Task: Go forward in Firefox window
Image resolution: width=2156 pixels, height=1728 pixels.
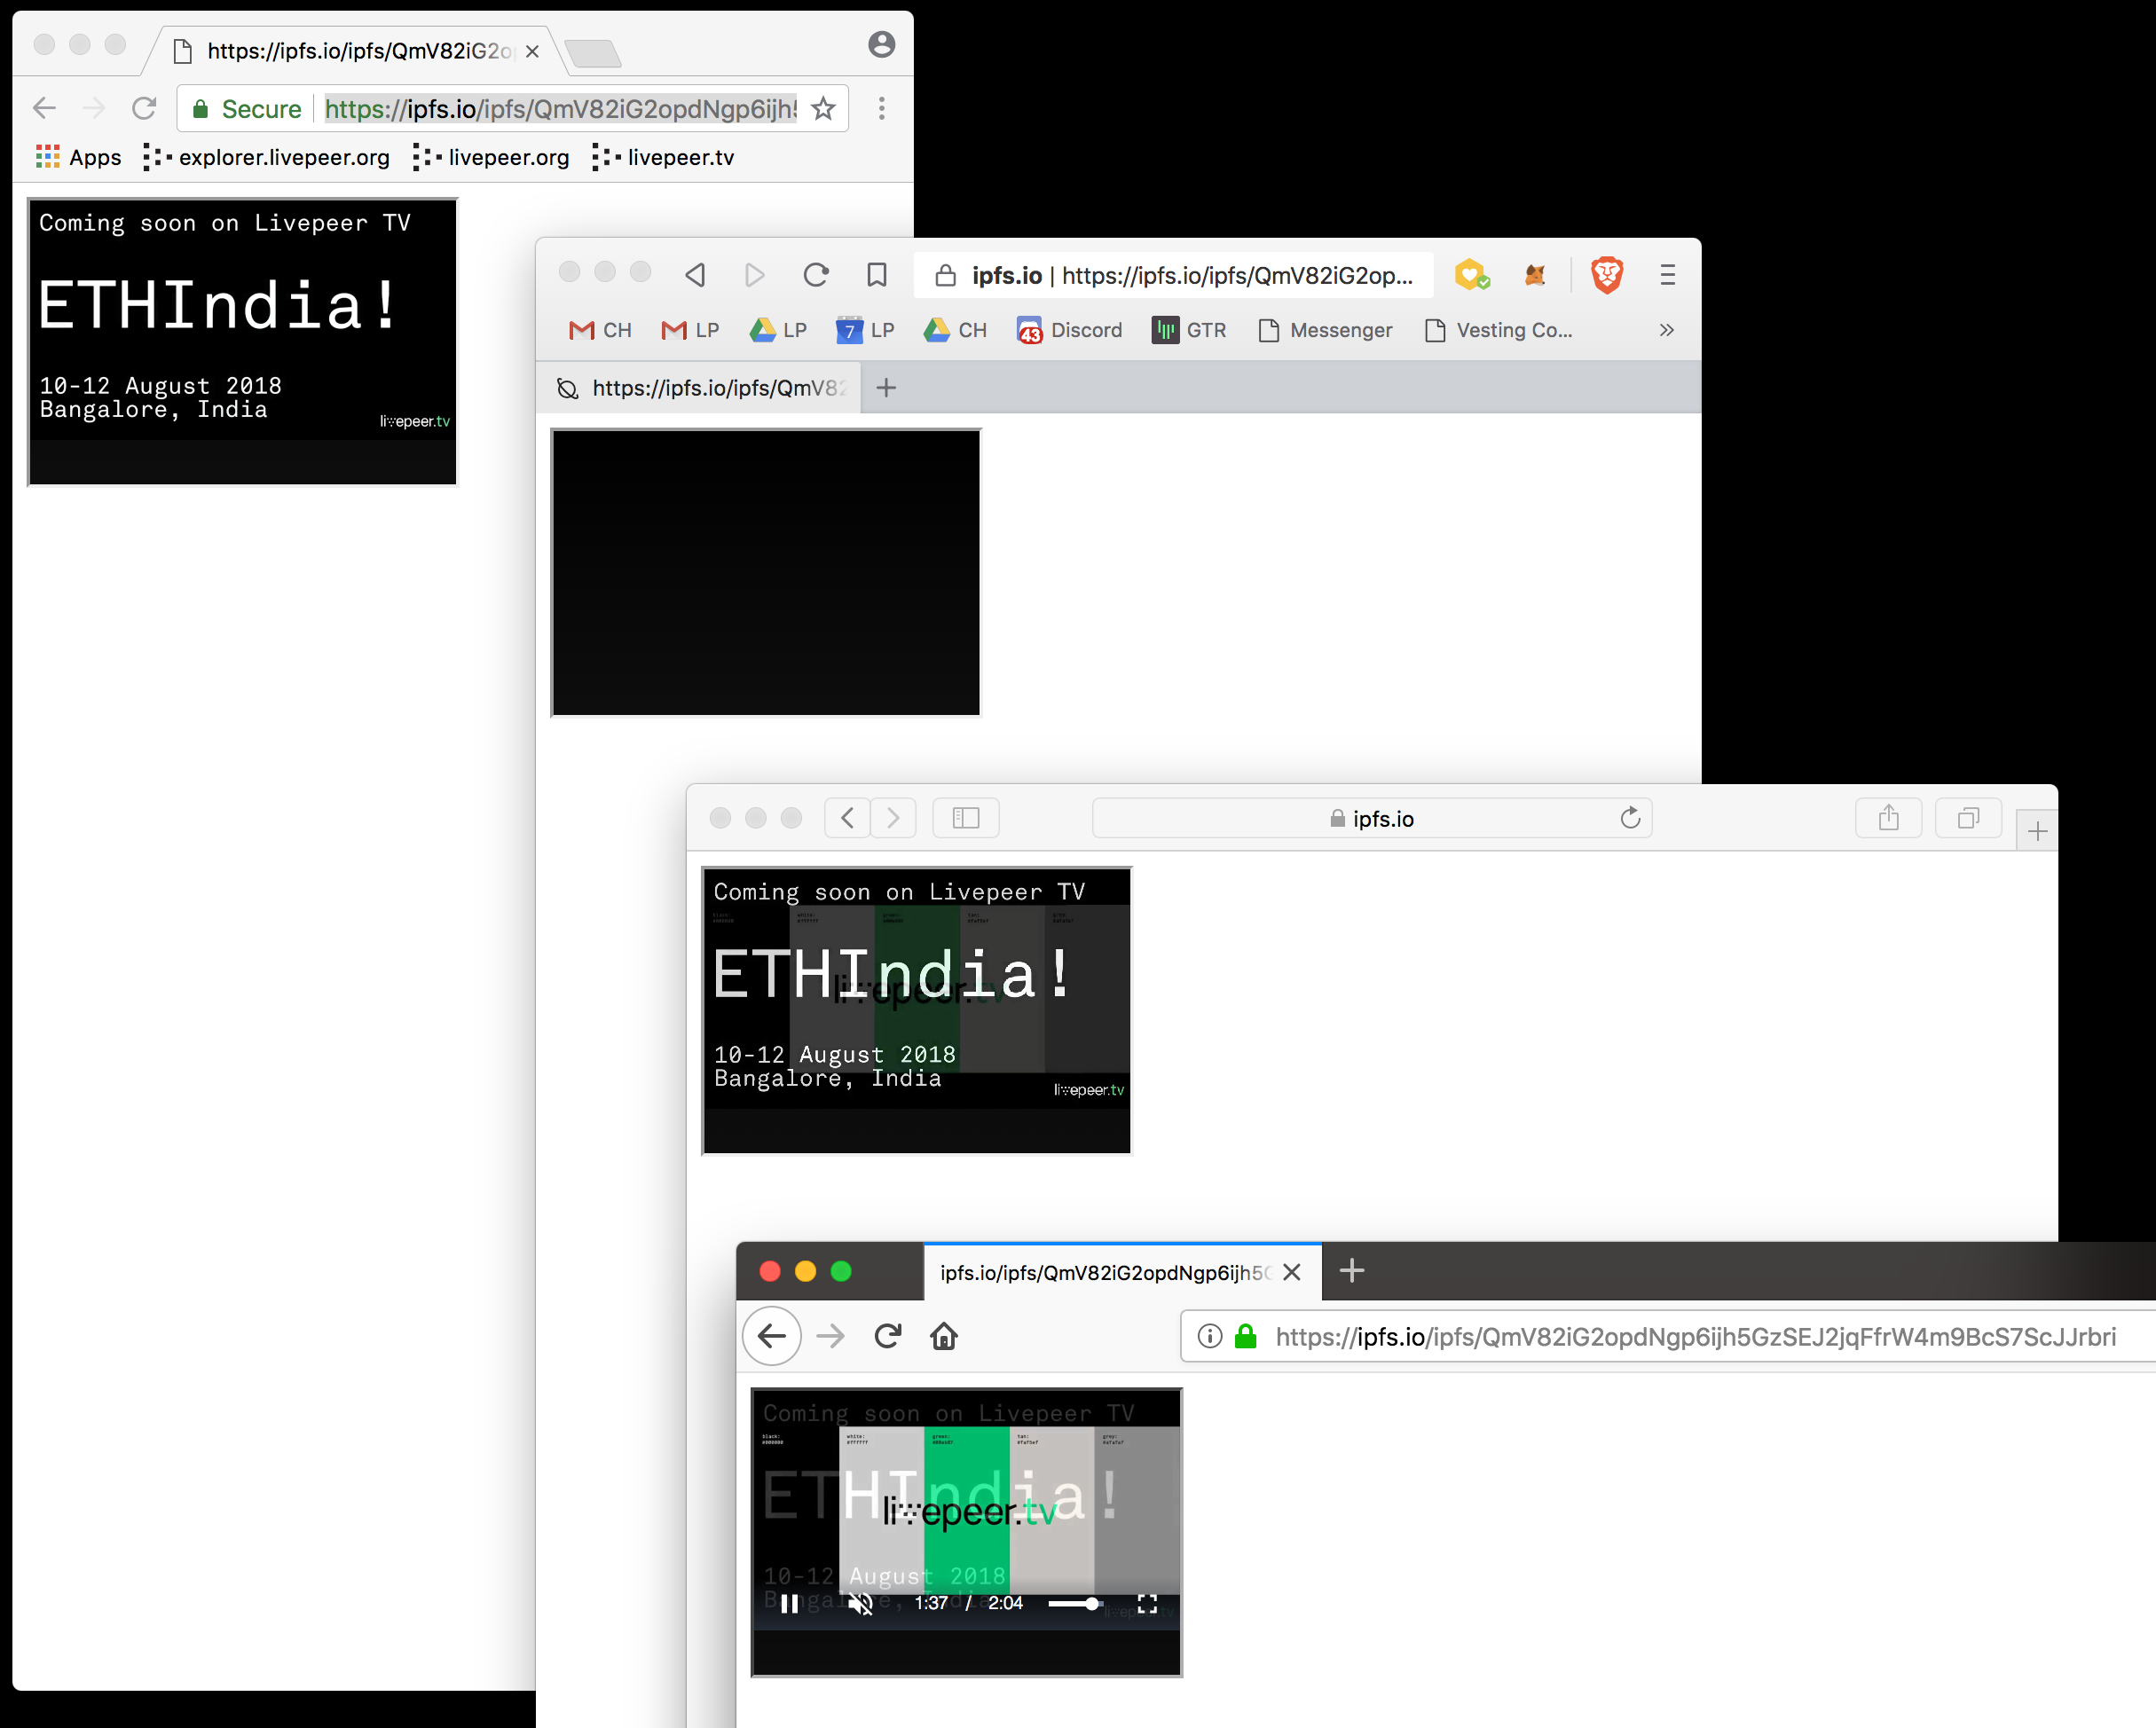Action: click(830, 1336)
